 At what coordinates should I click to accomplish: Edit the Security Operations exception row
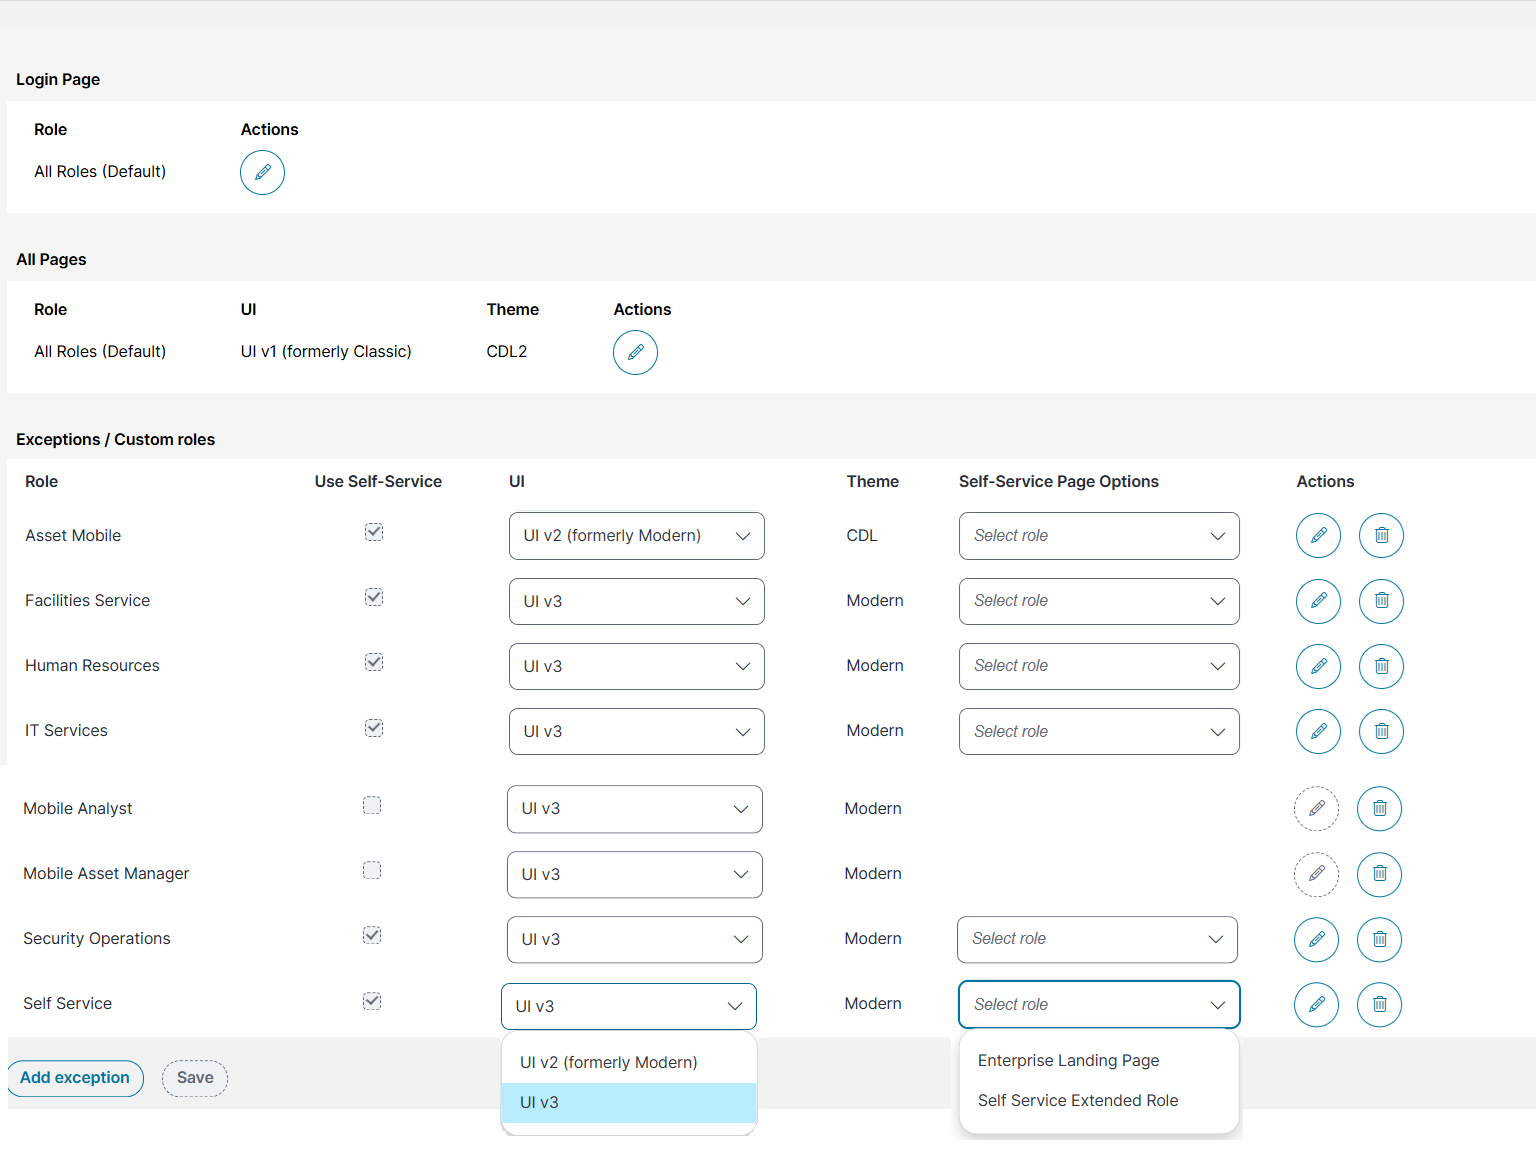1316,940
